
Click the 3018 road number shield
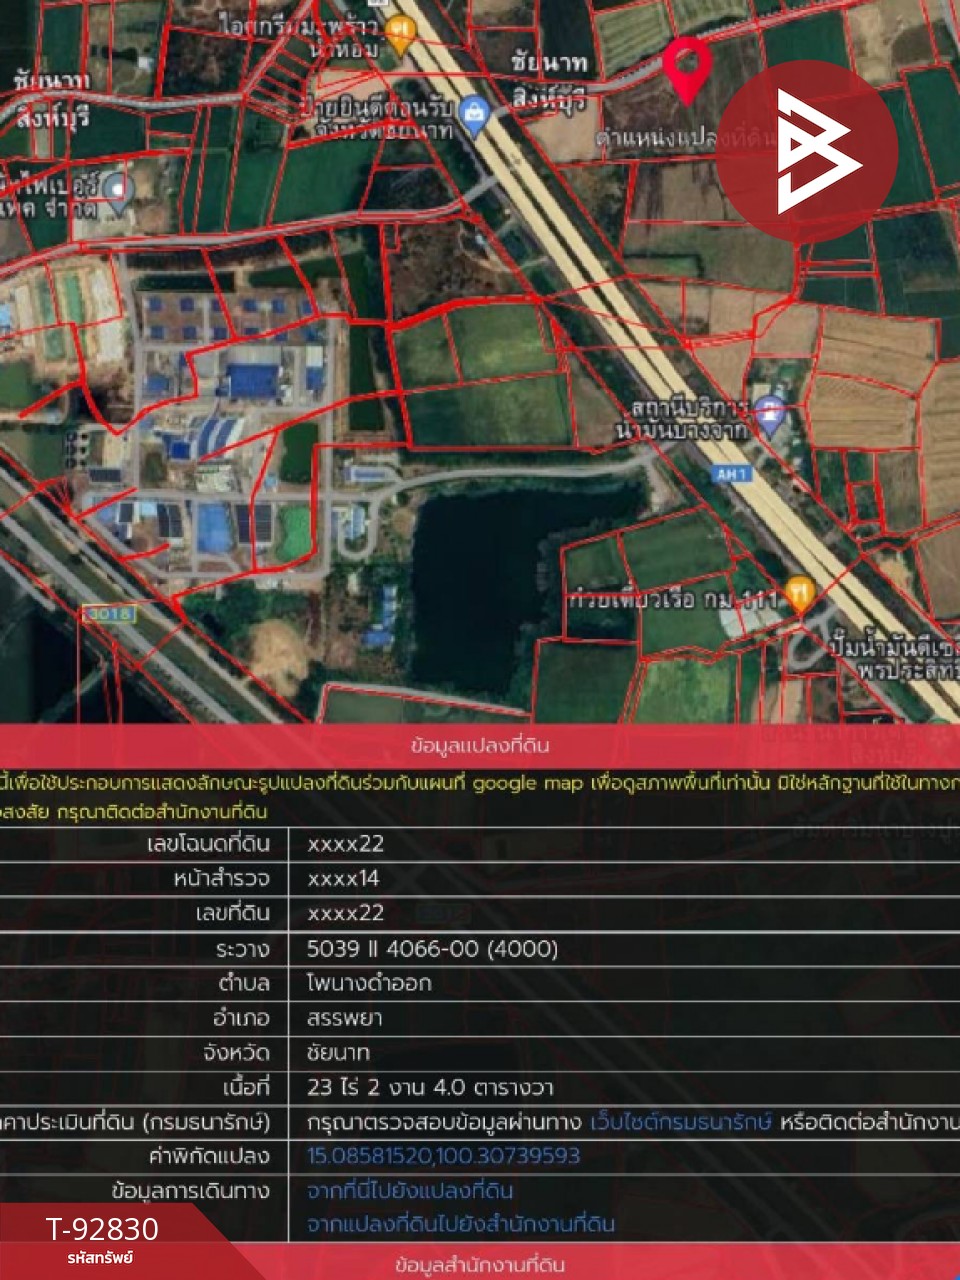109,613
